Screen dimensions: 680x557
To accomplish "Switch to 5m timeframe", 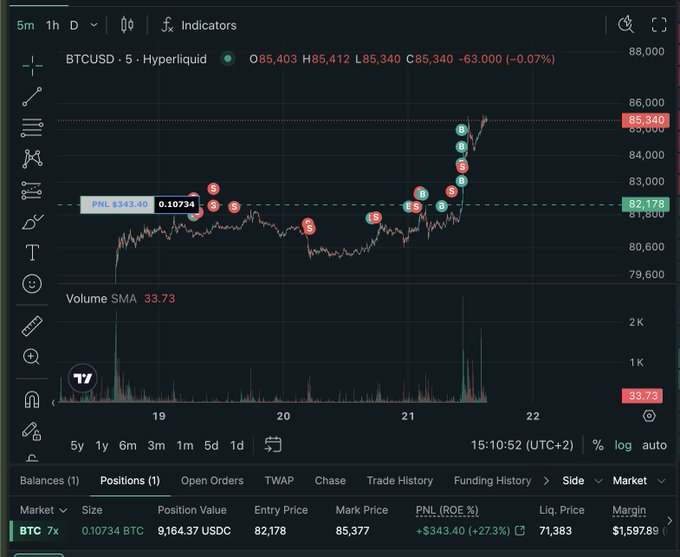I will 25,26.
